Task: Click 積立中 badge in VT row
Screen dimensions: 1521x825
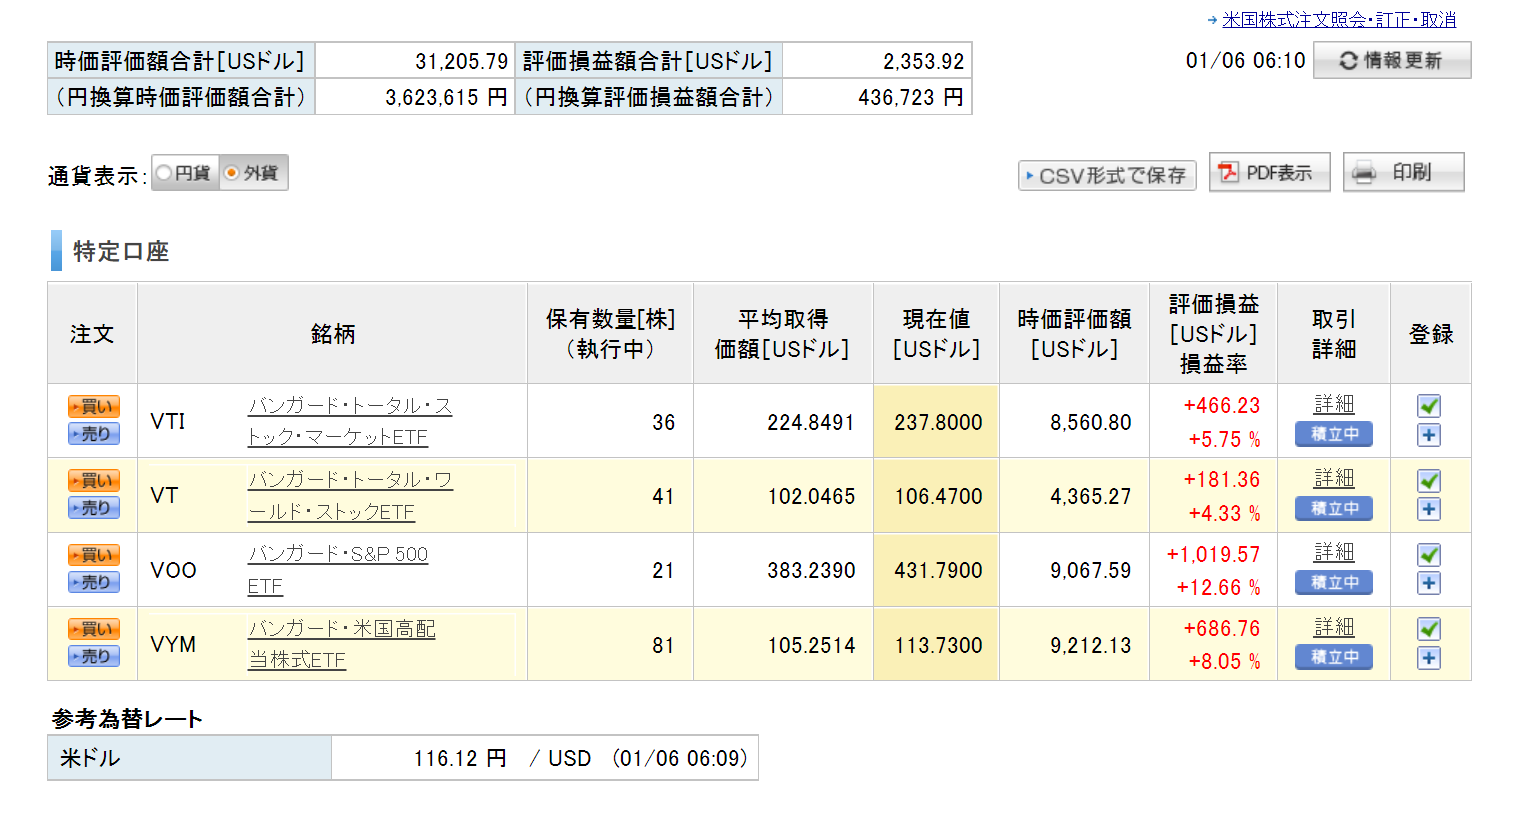Action: click(x=1334, y=508)
